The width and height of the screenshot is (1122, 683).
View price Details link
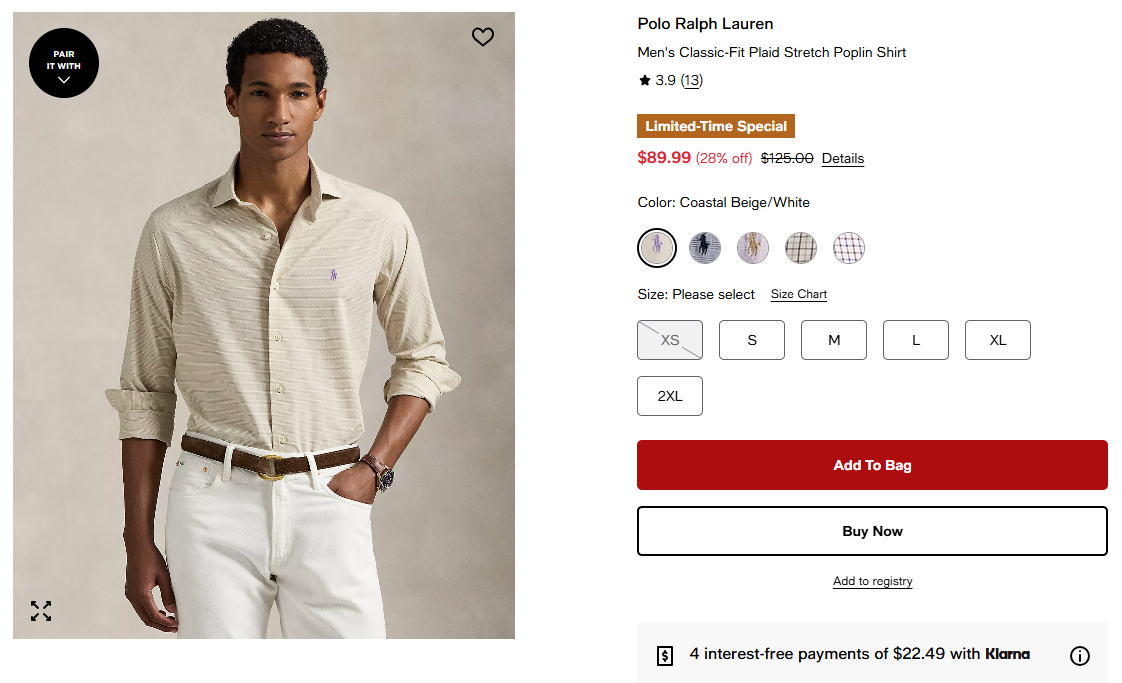tap(843, 158)
